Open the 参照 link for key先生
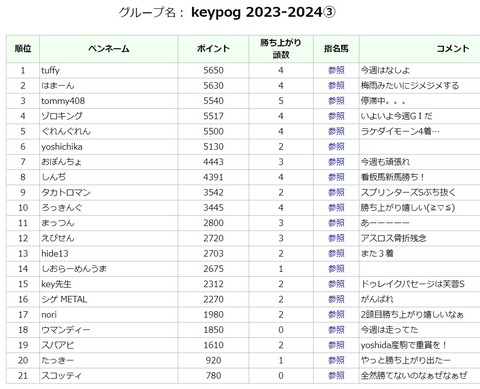This screenshot has width=480, height=389. (336, 284)
